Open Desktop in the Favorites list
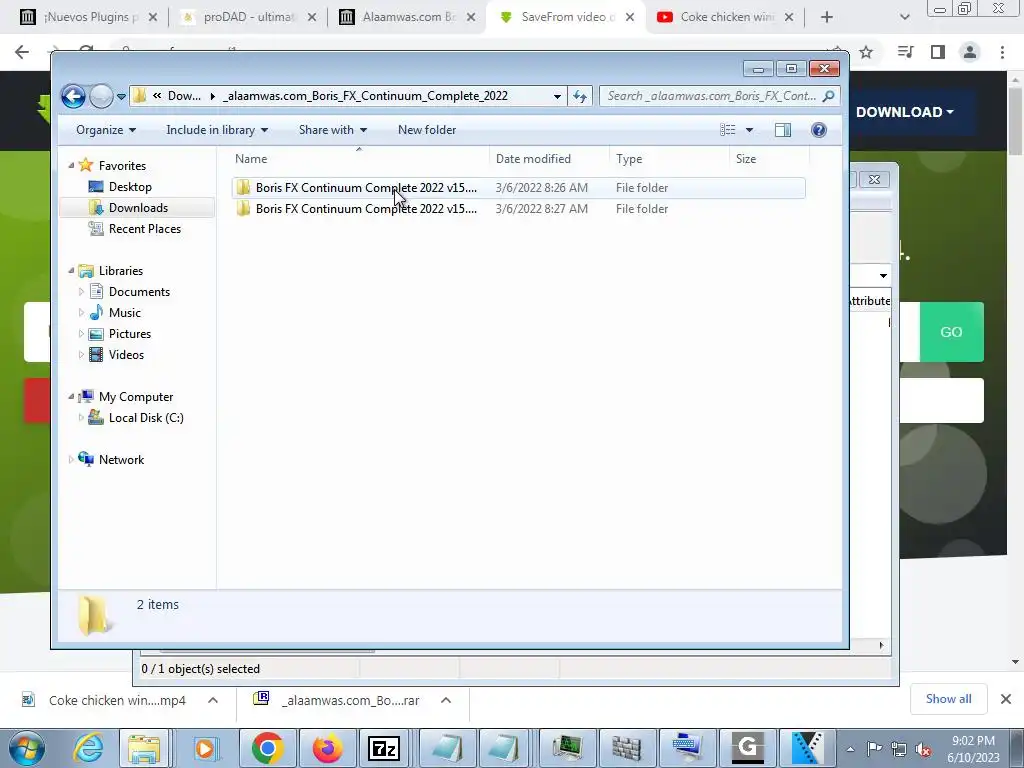This screenshot has width=1024, height=768. click(x=130, y=187)
